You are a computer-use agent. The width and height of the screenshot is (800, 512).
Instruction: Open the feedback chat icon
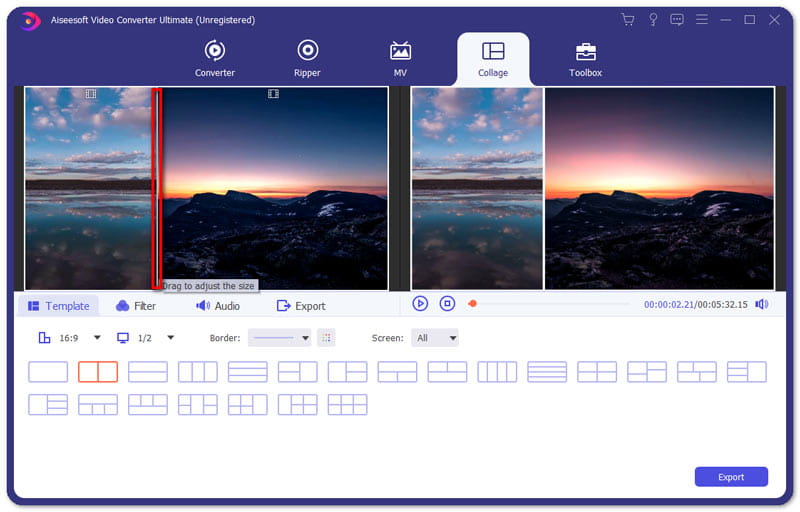[x=677, y=20]
